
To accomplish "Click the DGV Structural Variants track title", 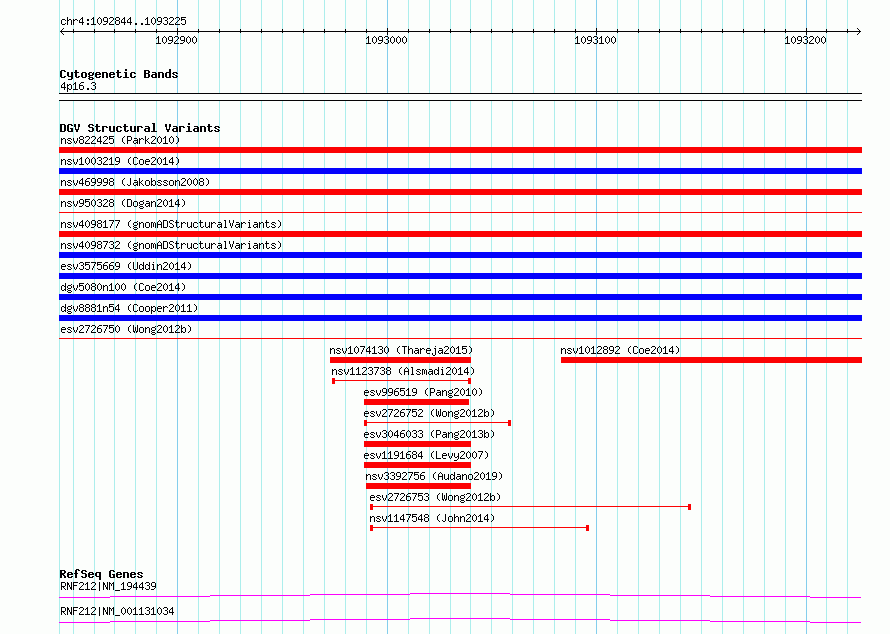I will click(x=140, y=128).
